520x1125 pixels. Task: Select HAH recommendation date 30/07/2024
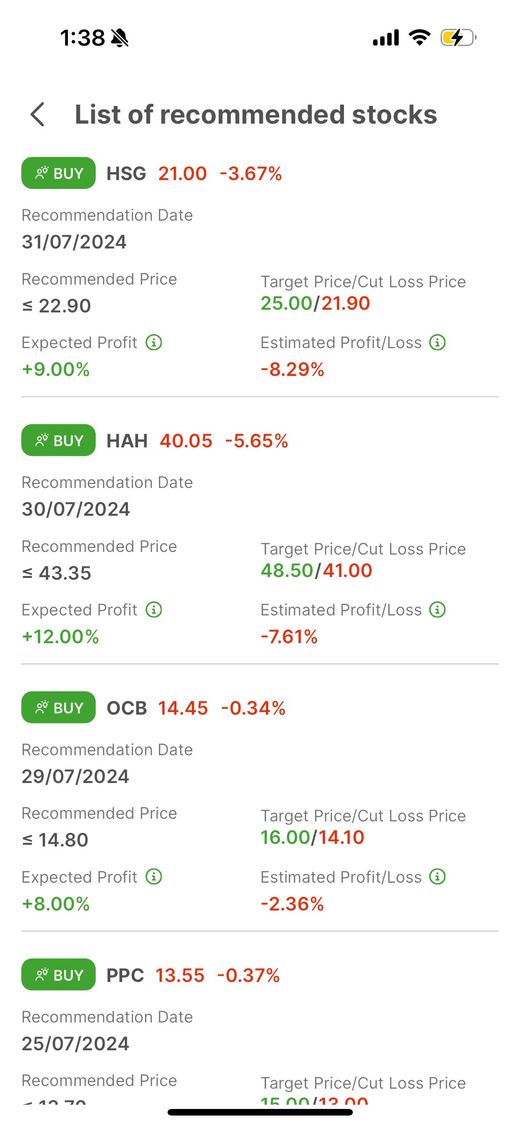tap(76, 509)
